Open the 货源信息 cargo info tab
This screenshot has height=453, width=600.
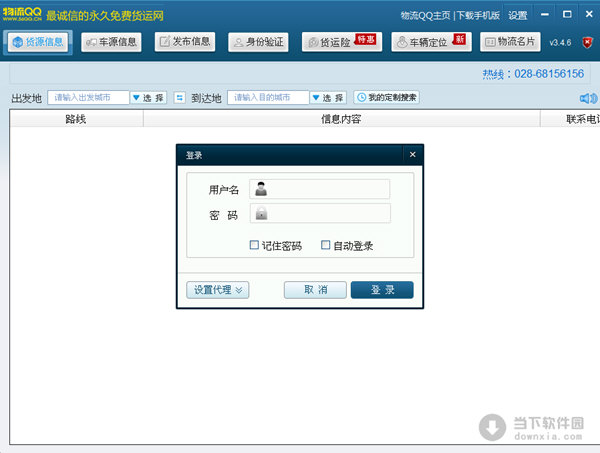(x=39, y=42)
